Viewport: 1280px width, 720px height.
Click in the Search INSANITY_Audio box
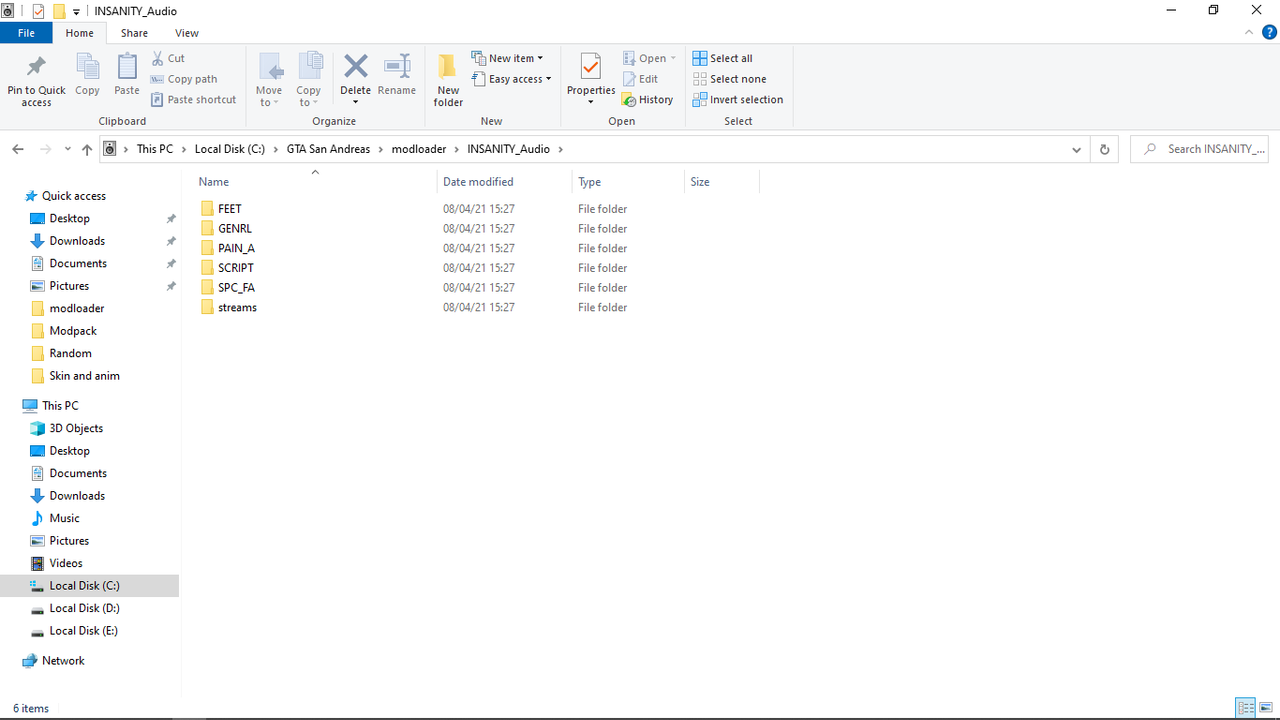pos(1199,149)
